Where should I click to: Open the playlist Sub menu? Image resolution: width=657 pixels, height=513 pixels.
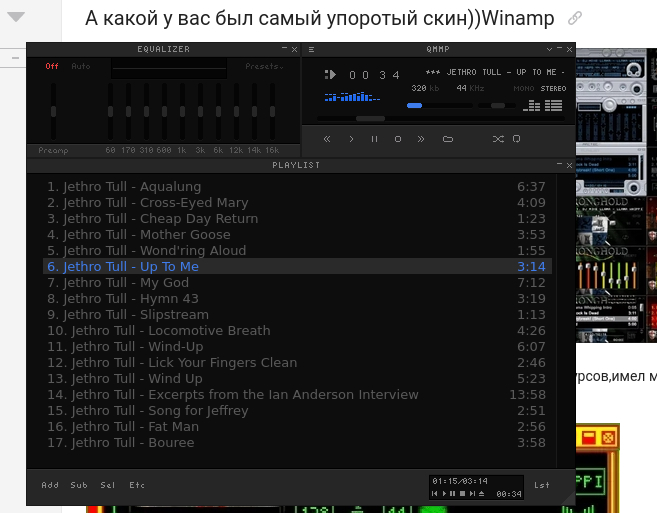tap(79, 485)
